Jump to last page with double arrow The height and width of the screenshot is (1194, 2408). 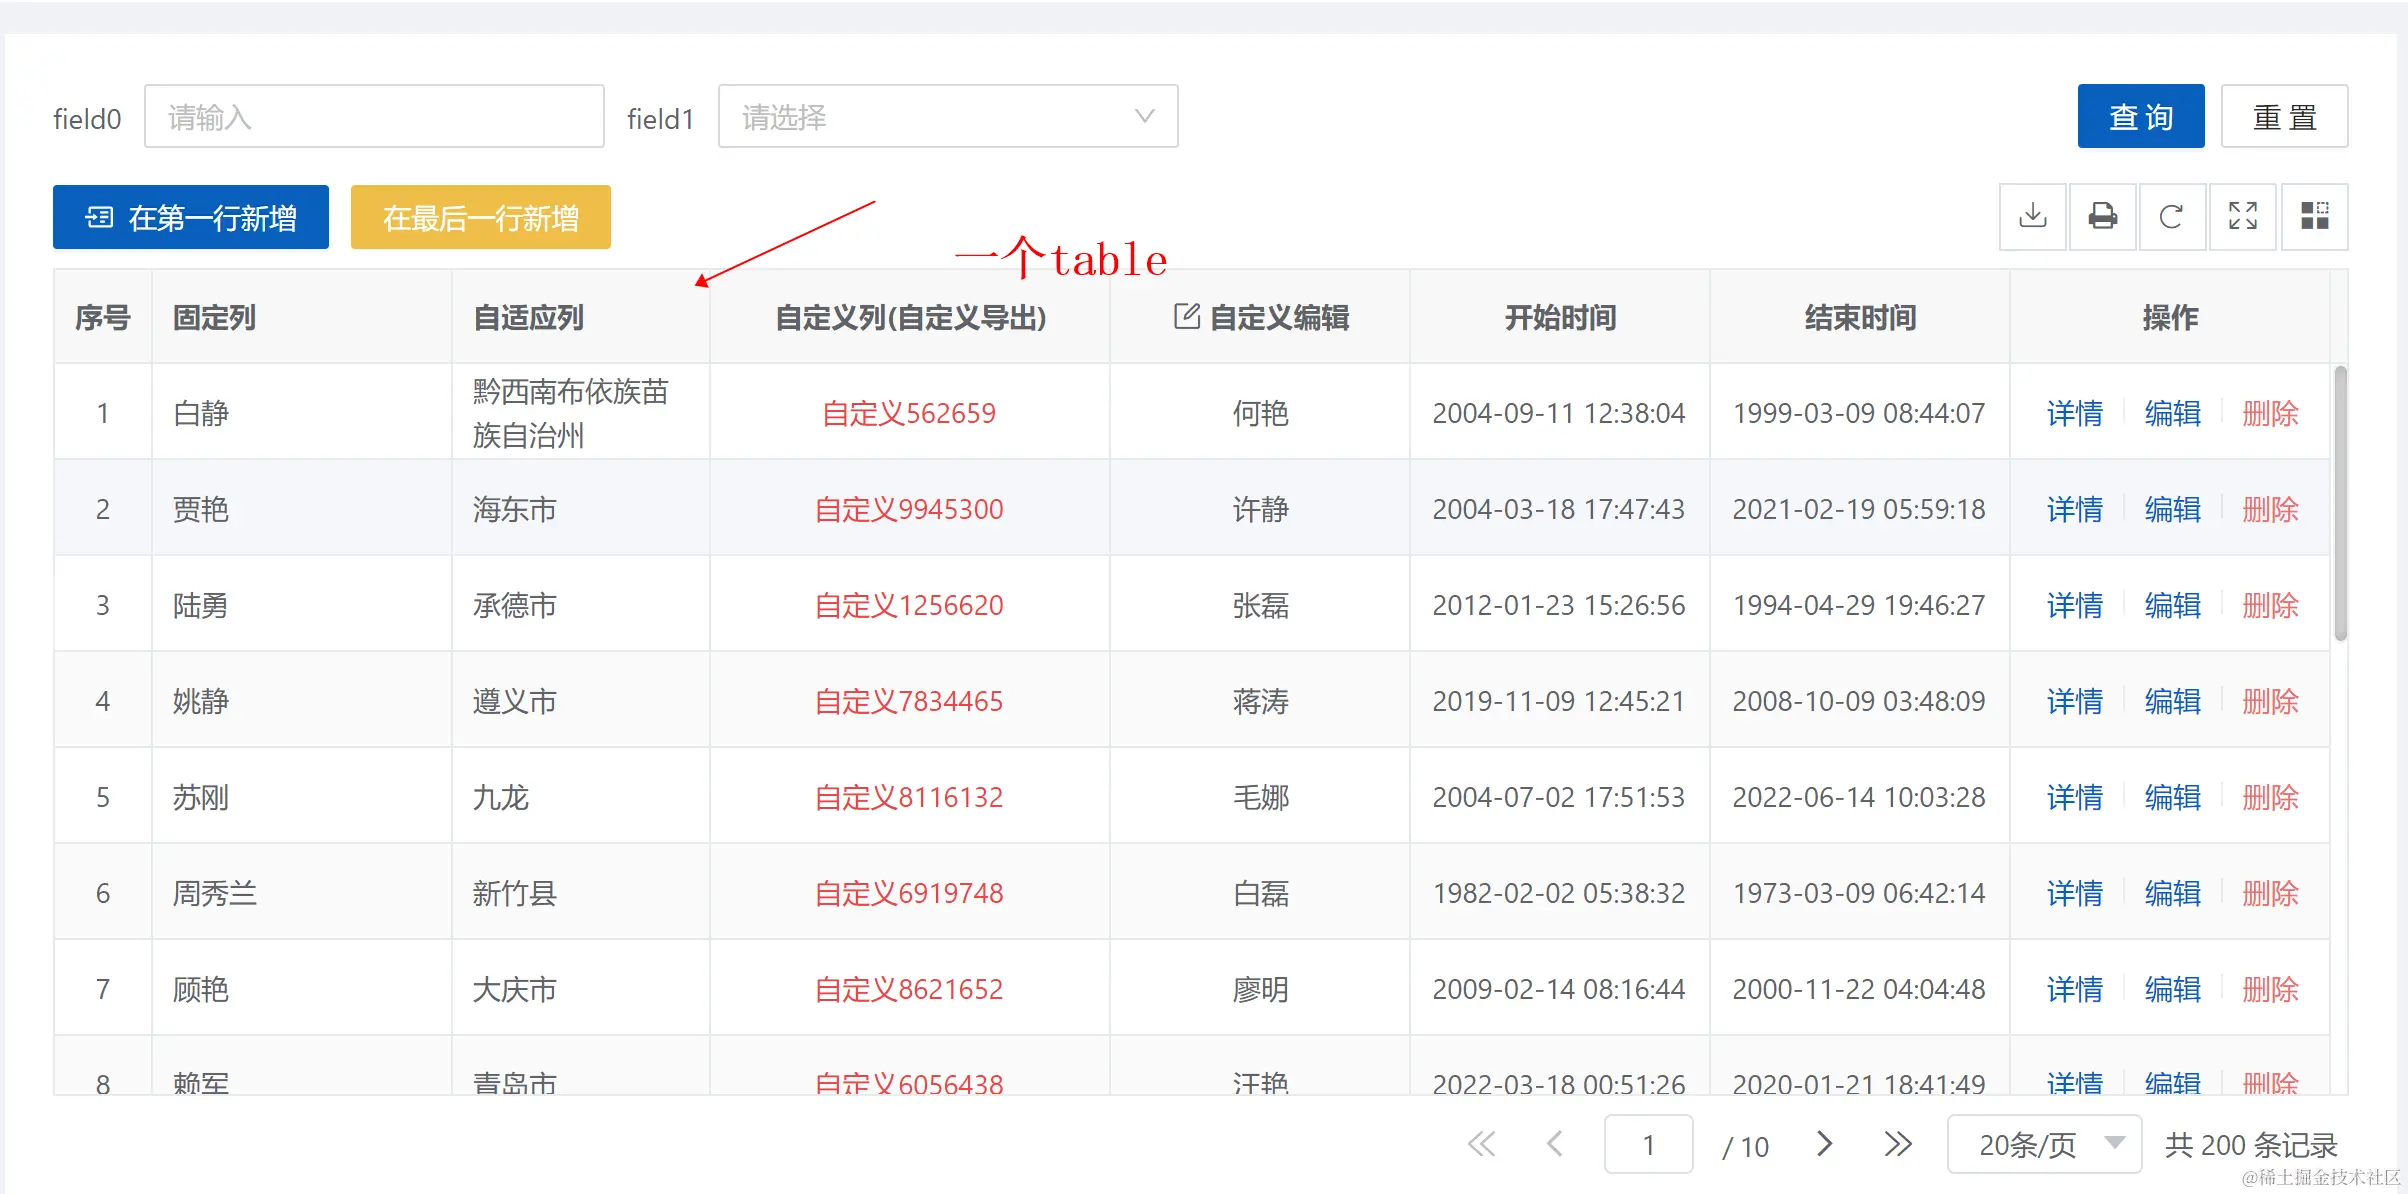point(1896,1144)
